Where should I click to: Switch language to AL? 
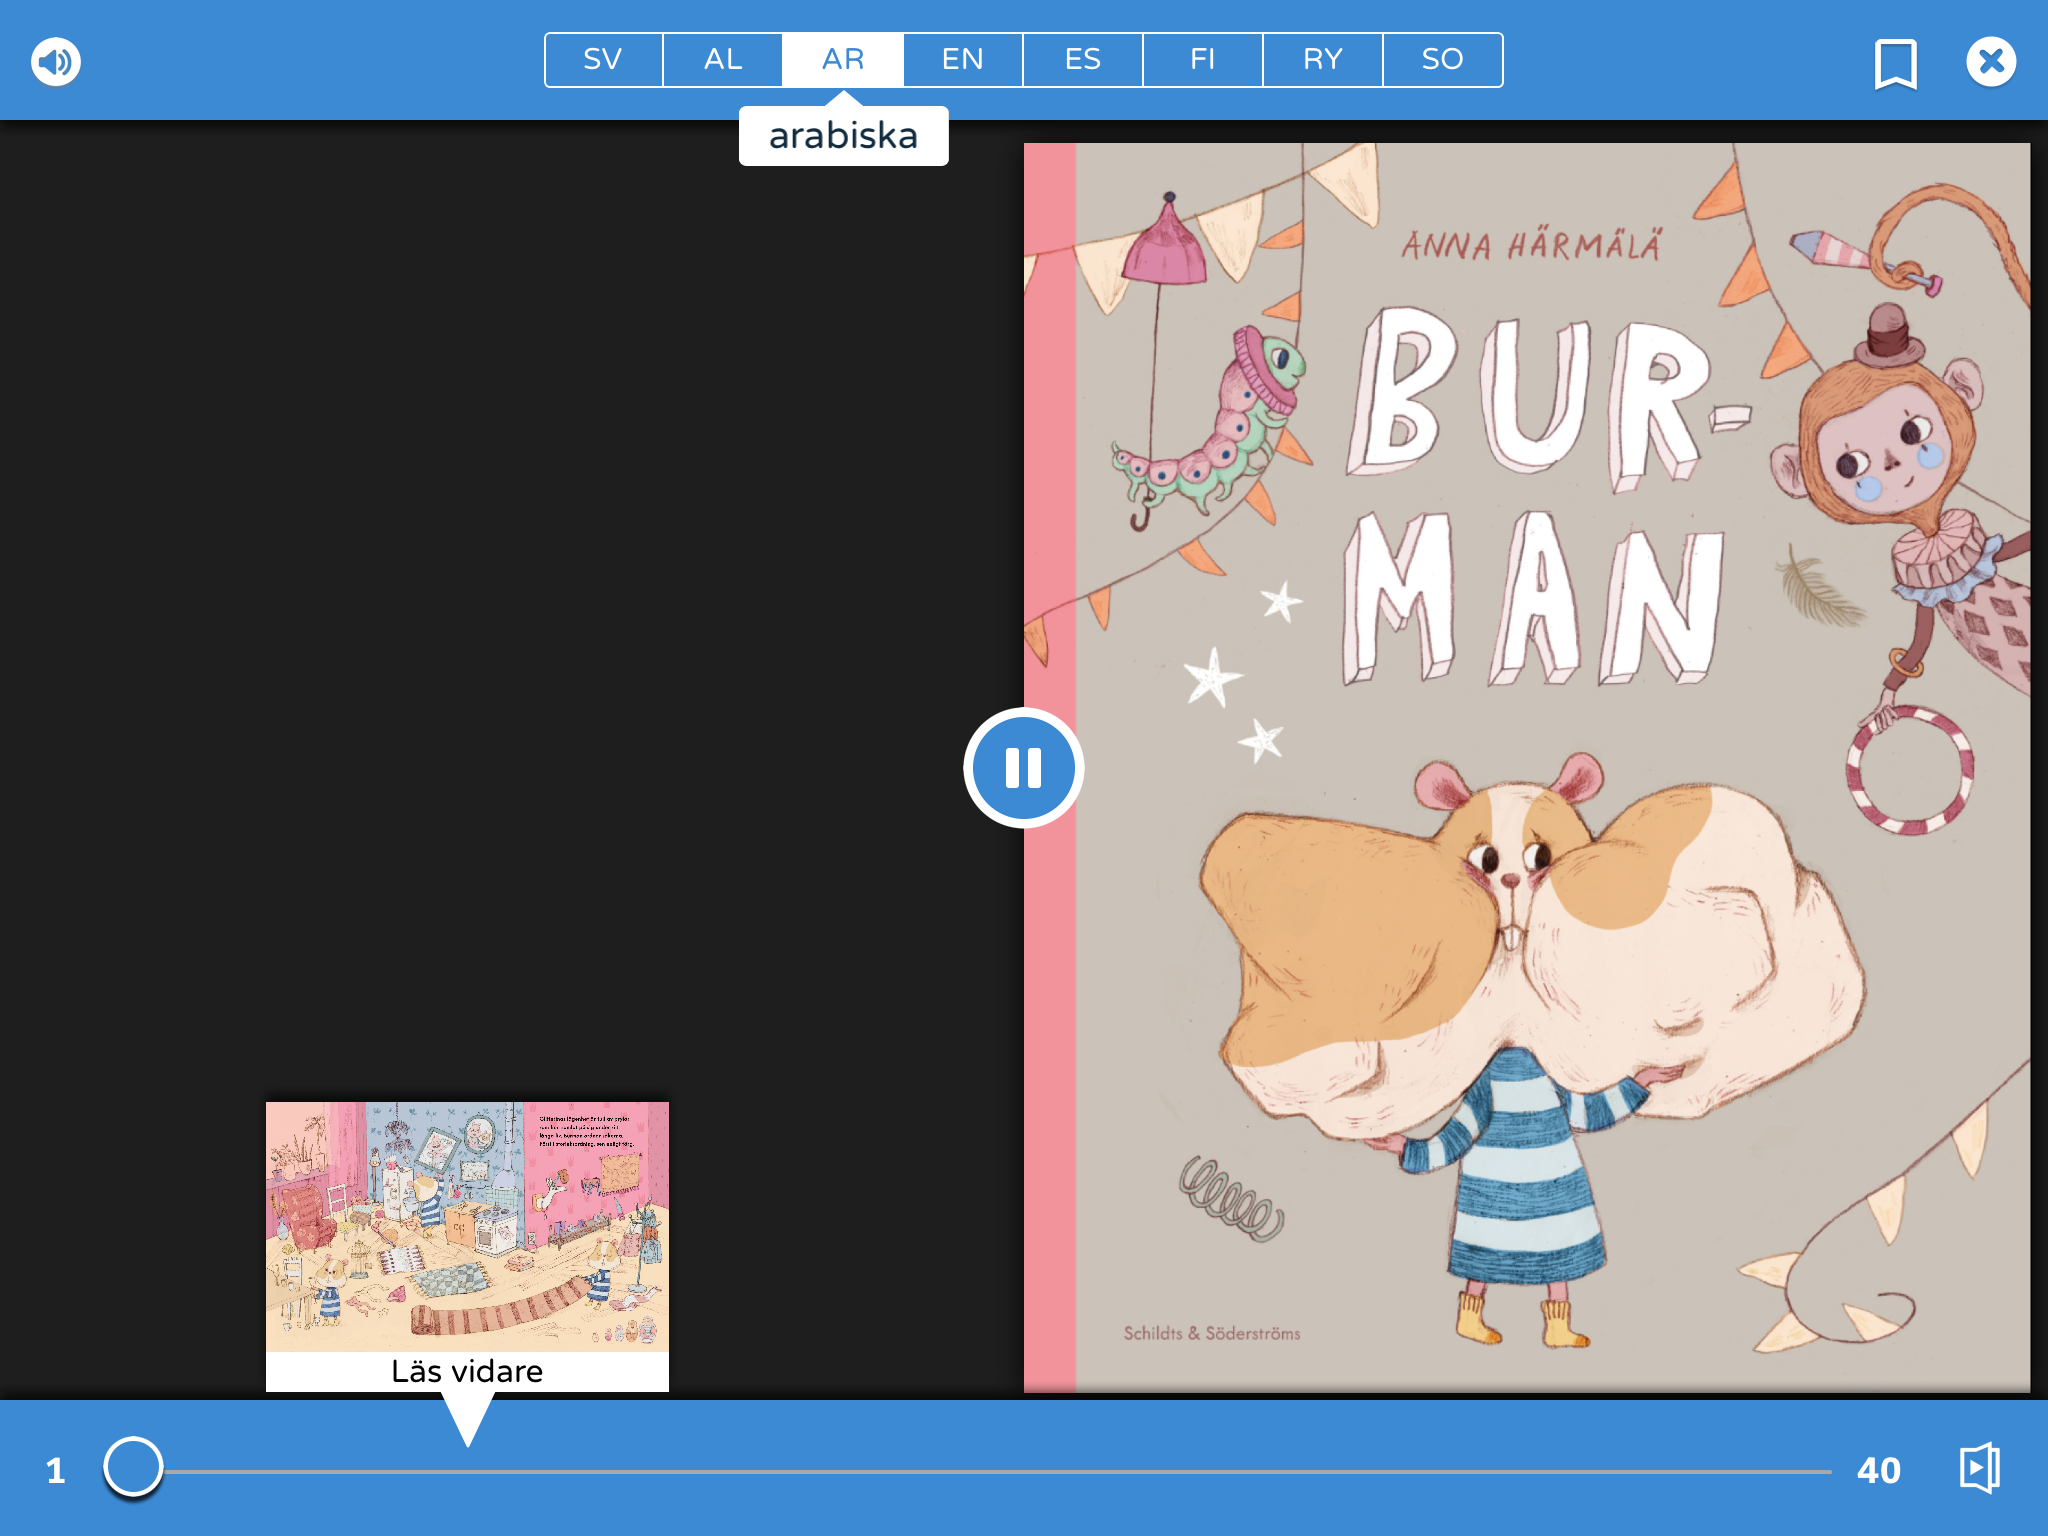723,60
